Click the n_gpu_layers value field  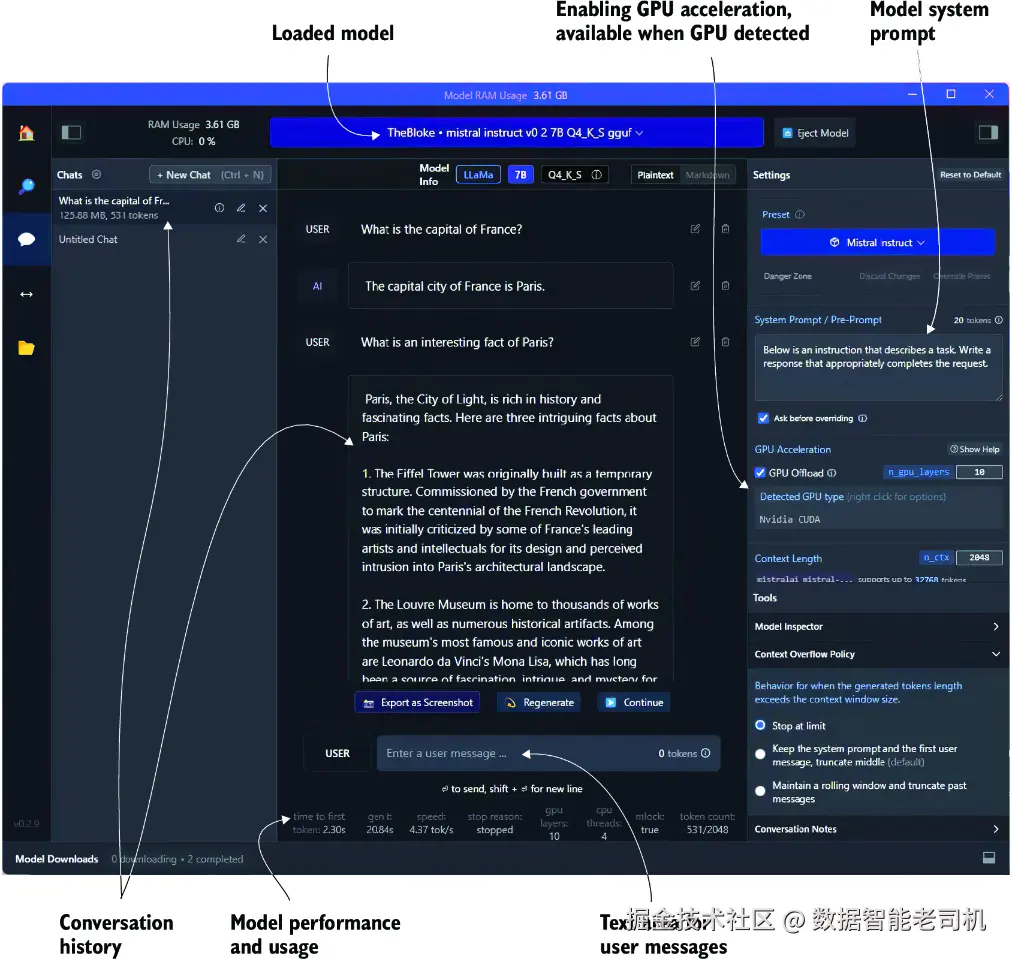tap(979, 472)
